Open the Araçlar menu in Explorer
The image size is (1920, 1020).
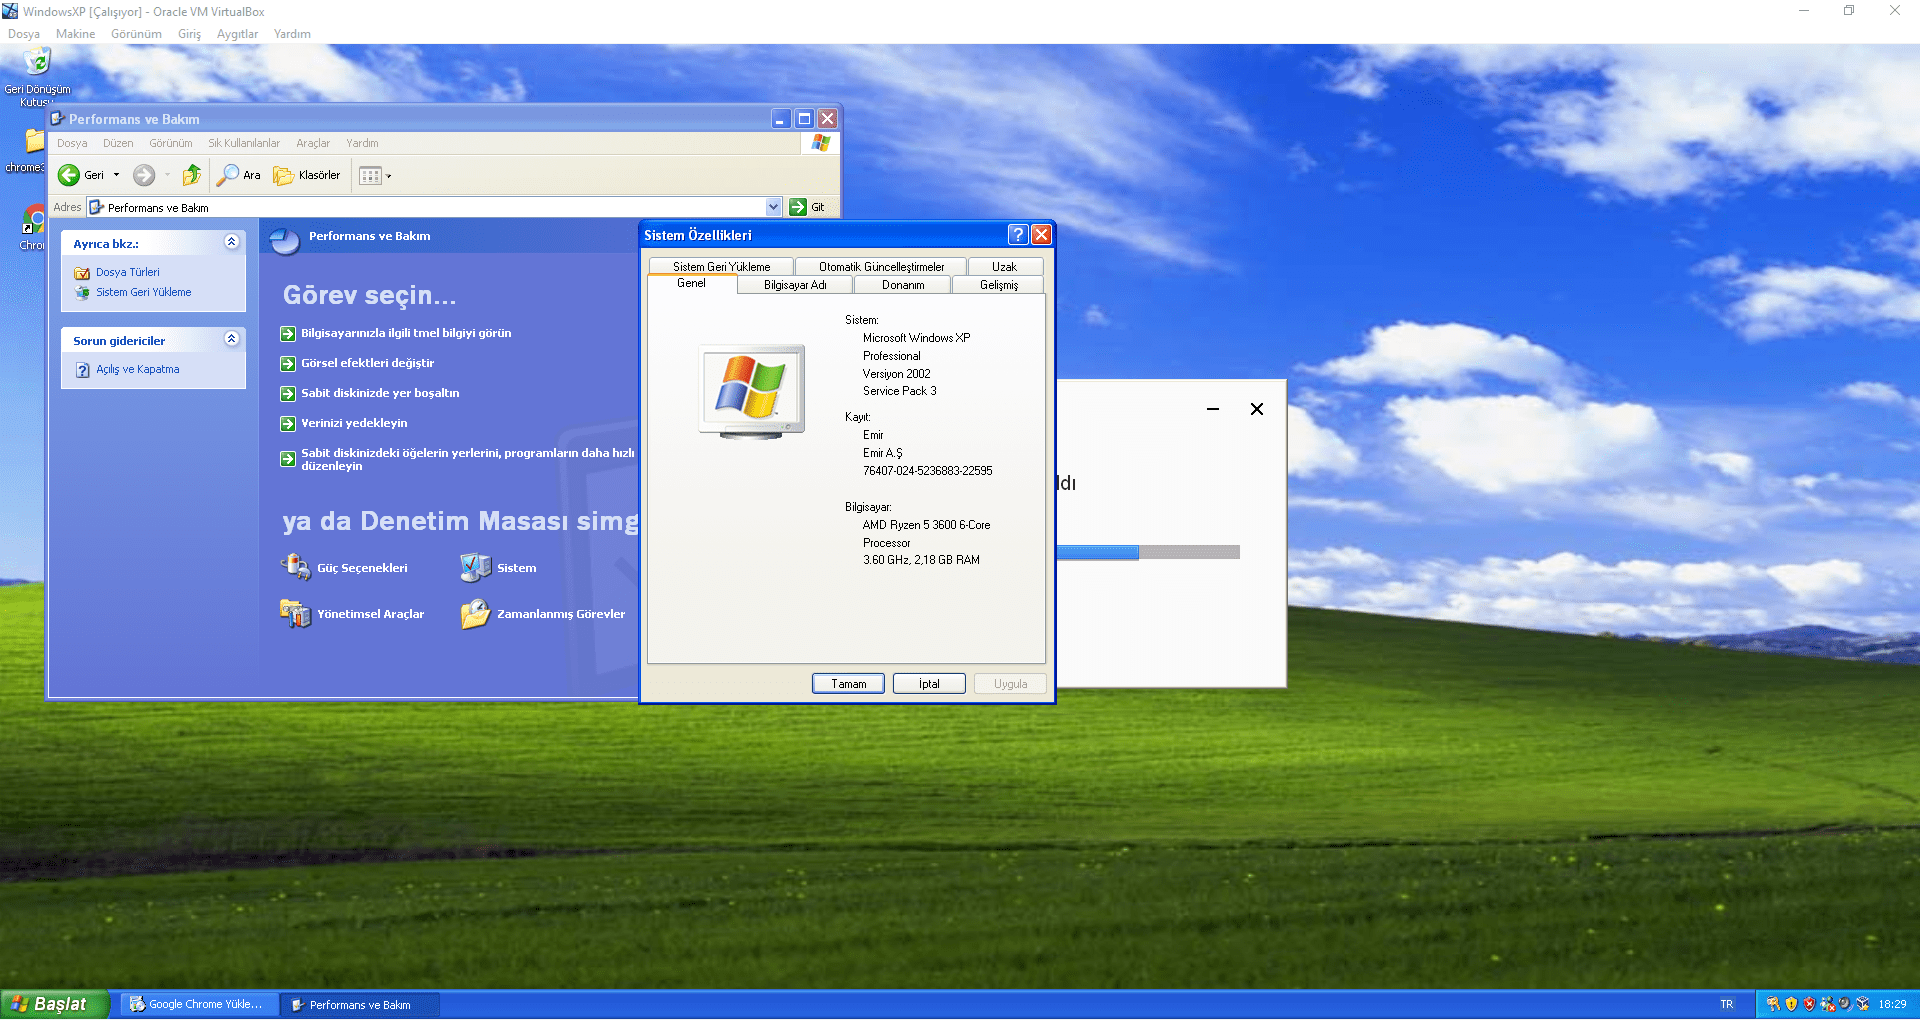(313, 143)
